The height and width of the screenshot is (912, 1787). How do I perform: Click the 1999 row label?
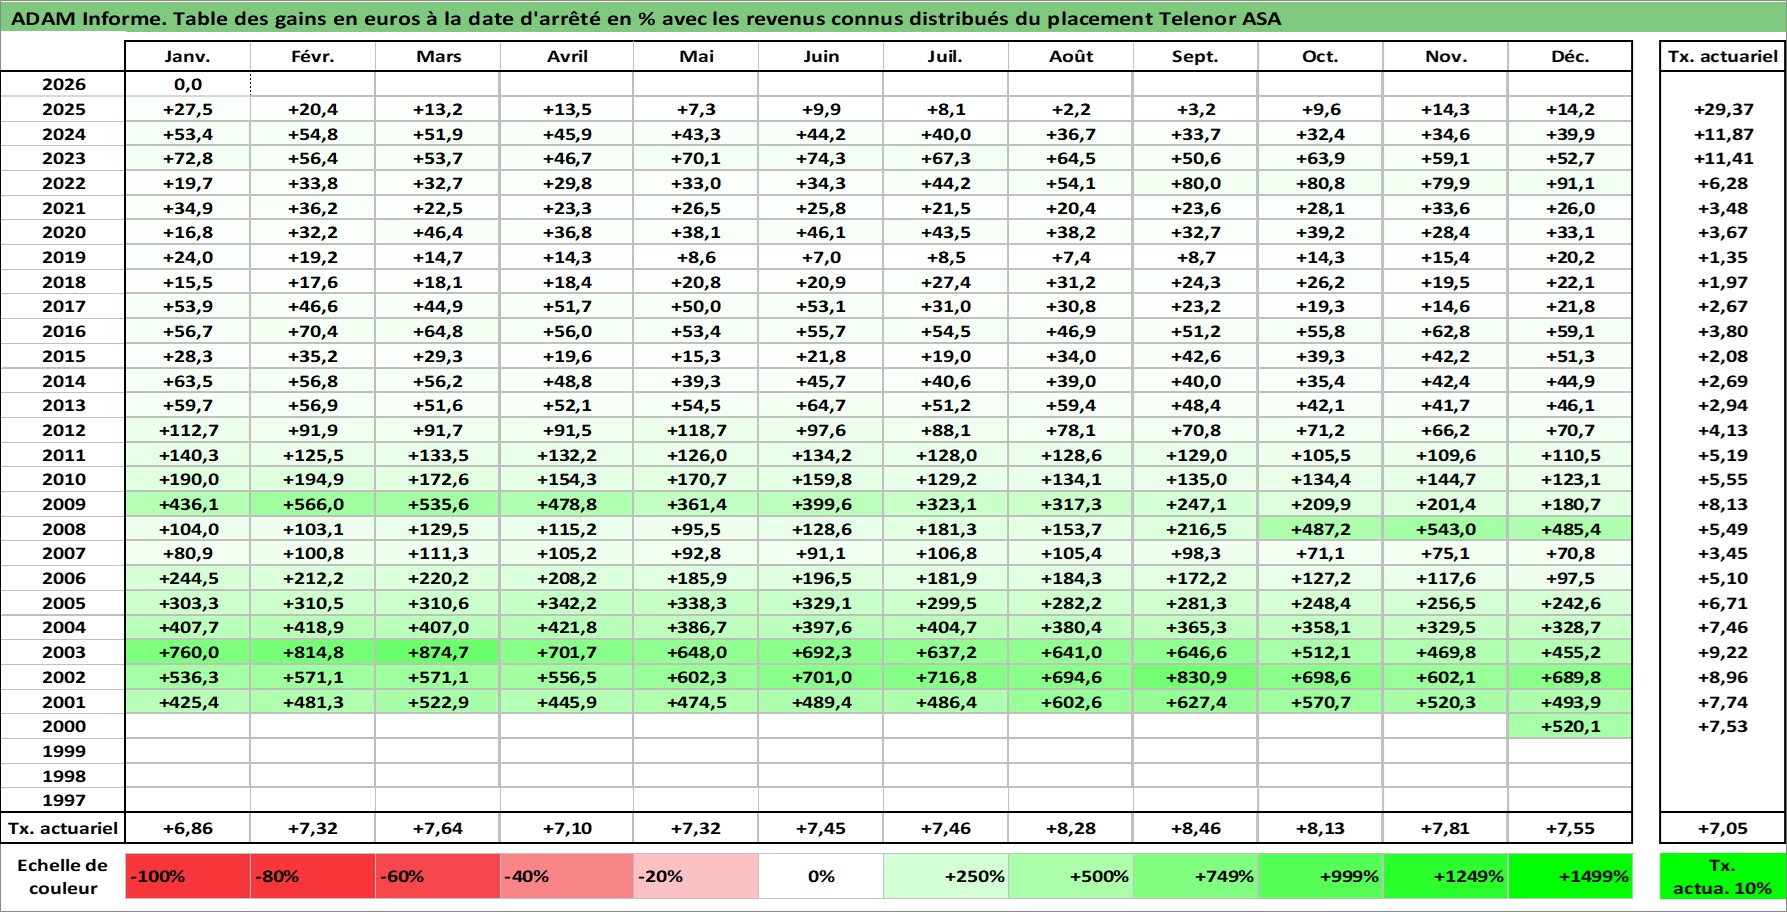(x=64, y=752)
